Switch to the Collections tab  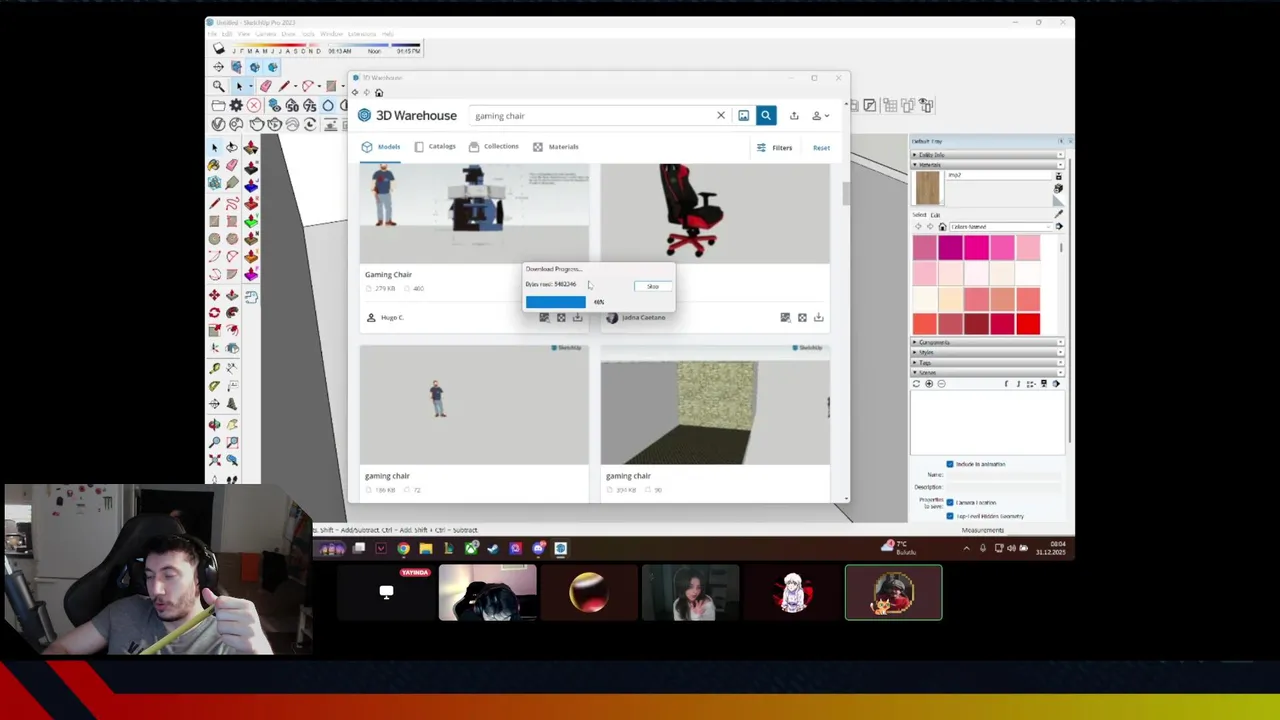pyautogui.click(x=494, y=147)
